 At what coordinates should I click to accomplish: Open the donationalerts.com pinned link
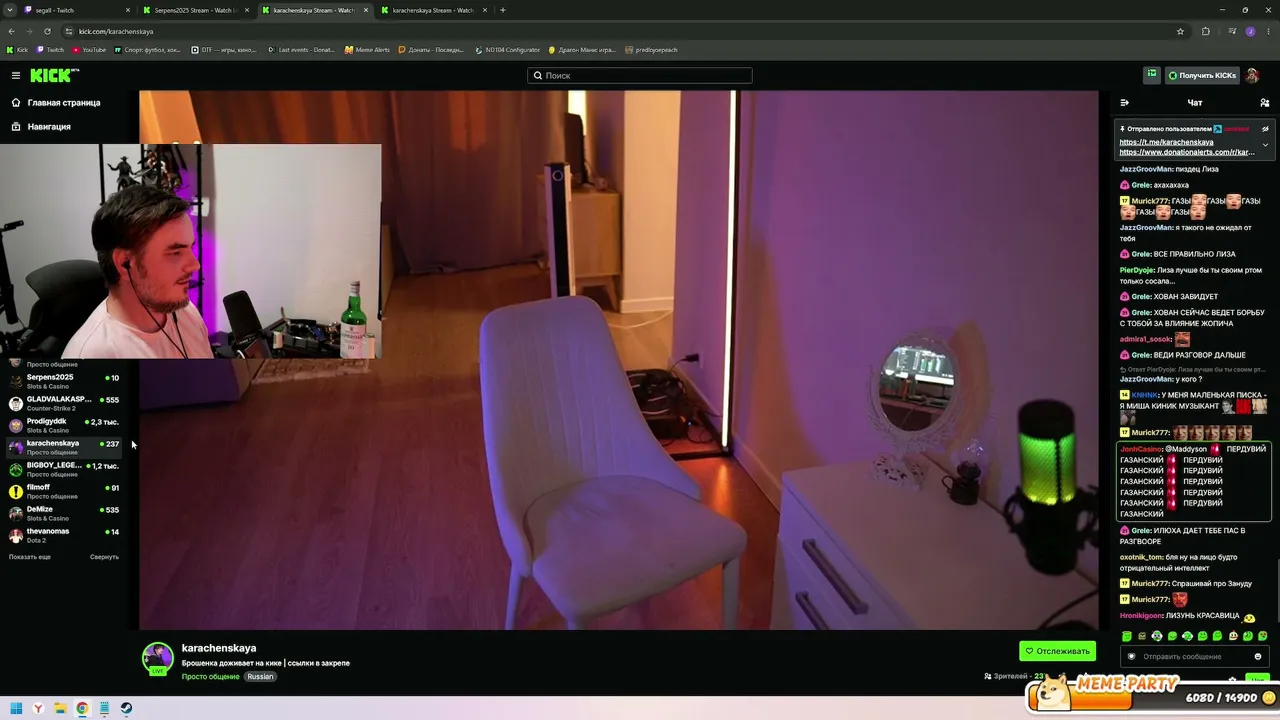coord(1186,152)
